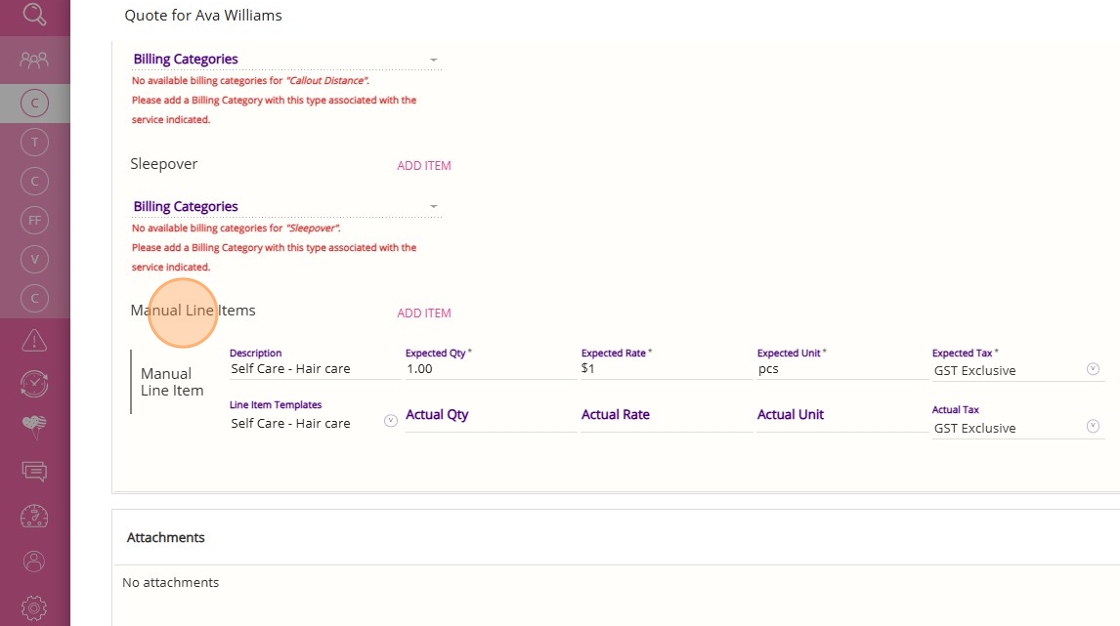The image size is (1120, 626).
Task: Open the warning triangle alerts icon
Action: point(34,341)
